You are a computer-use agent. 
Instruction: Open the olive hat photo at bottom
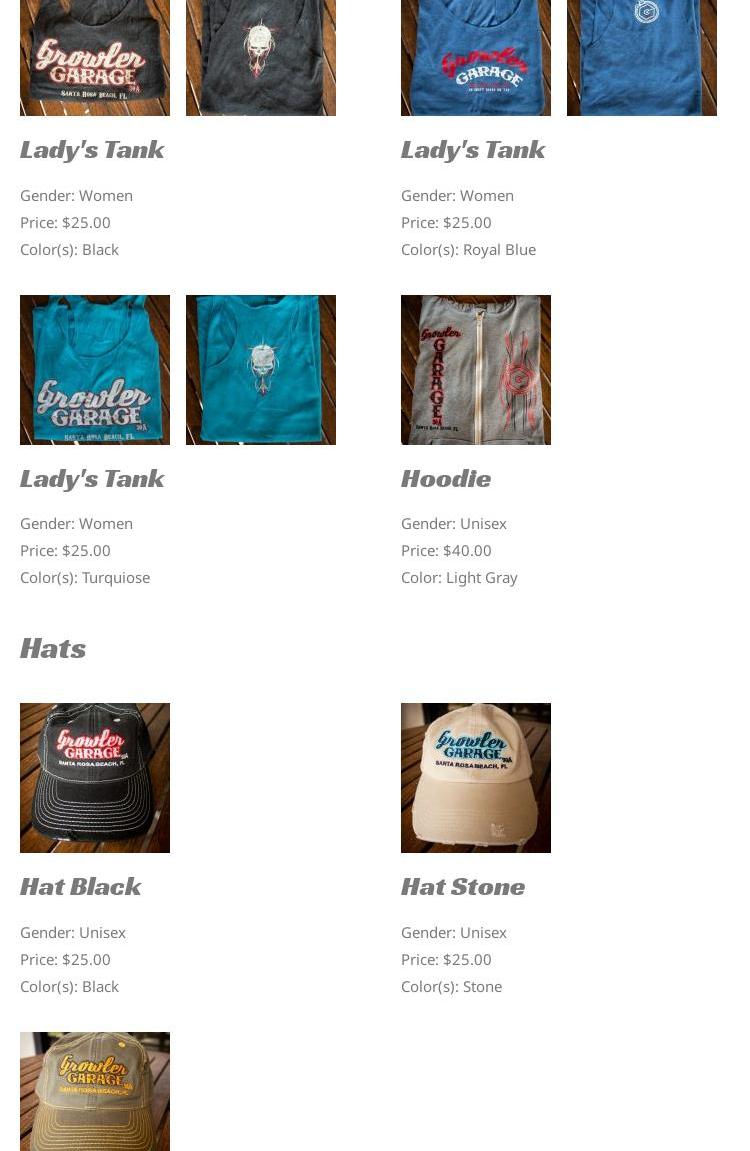tap(95, 1092)
